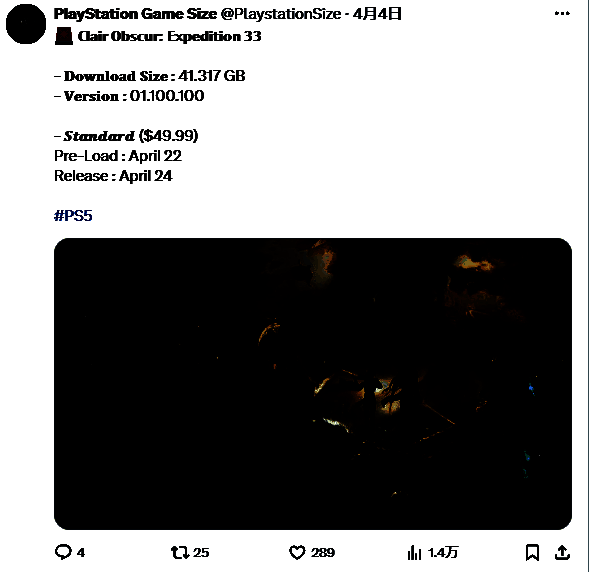
Task: Open the three-dot more options menu
Action: (562, 13)
